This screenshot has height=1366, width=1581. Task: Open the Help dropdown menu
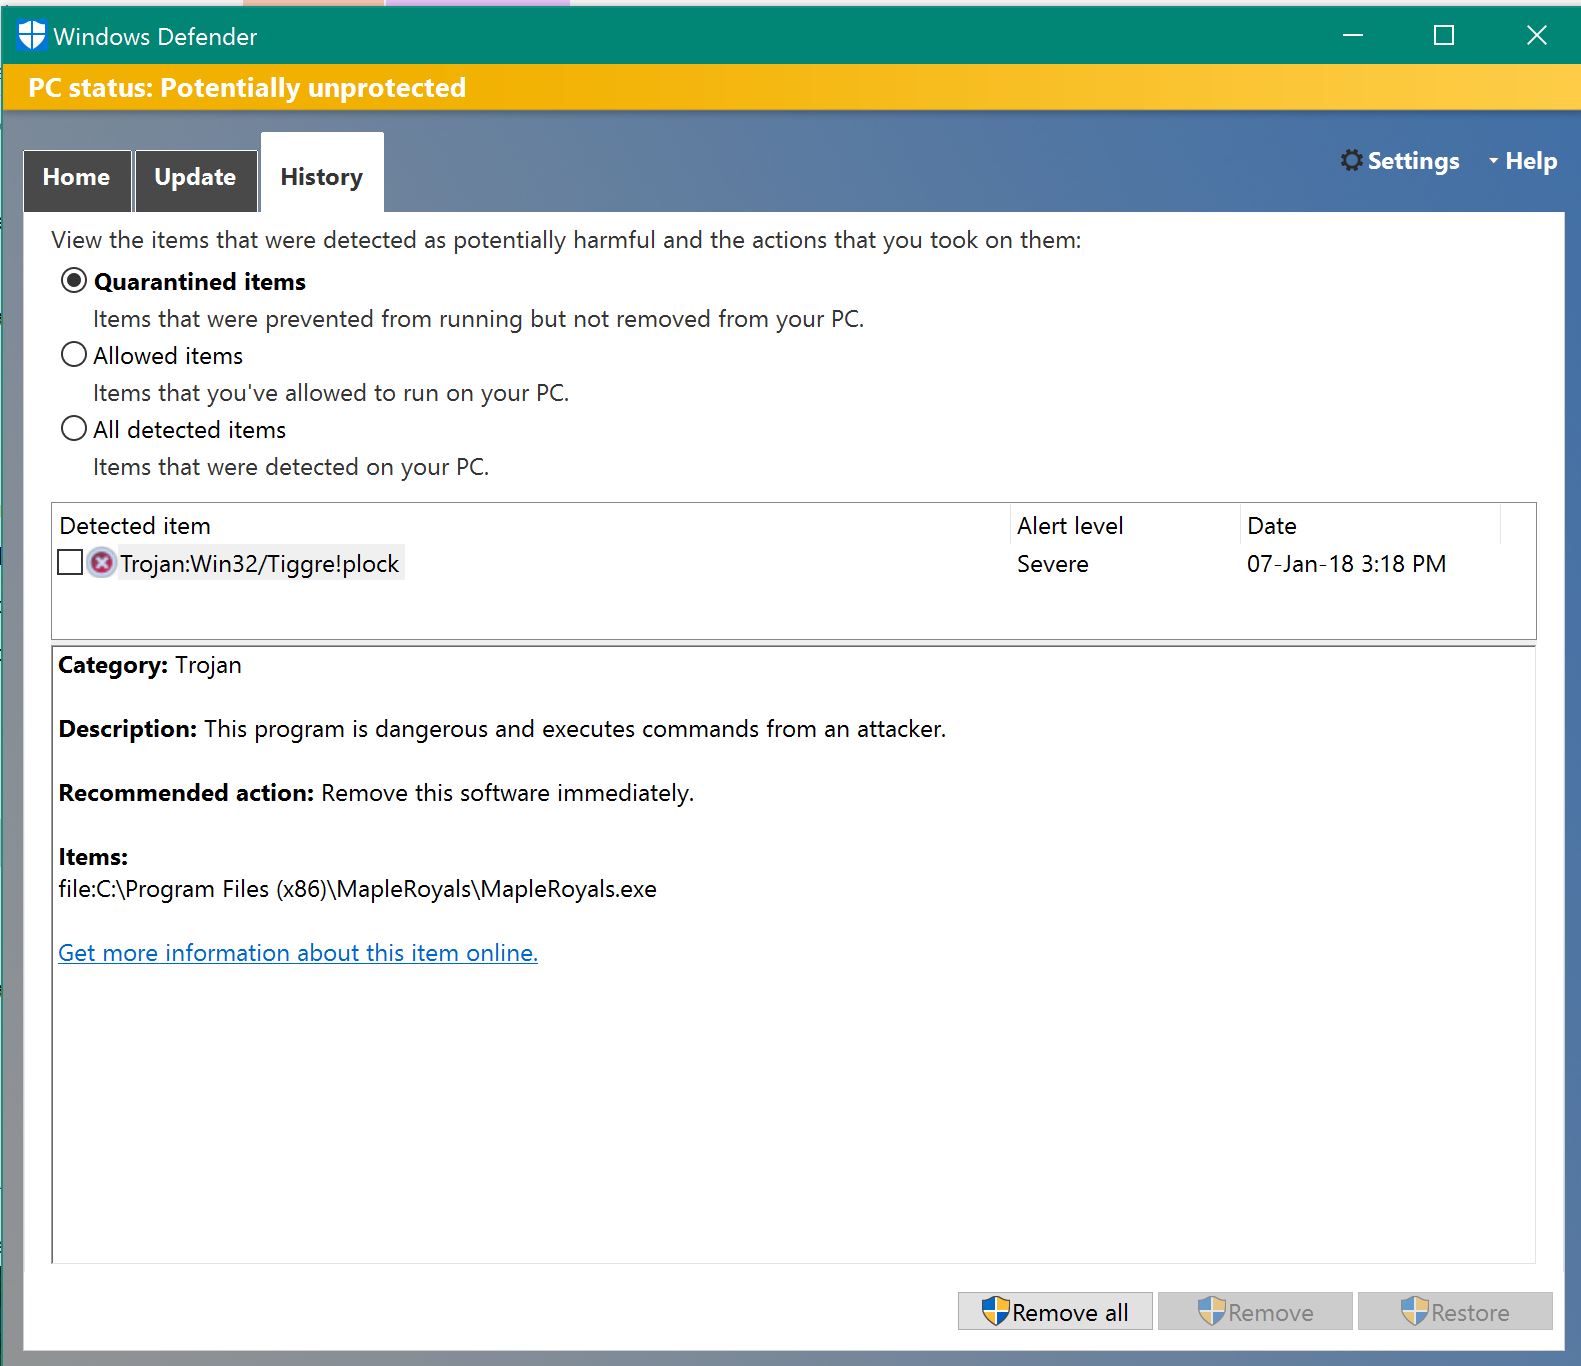1522,161
